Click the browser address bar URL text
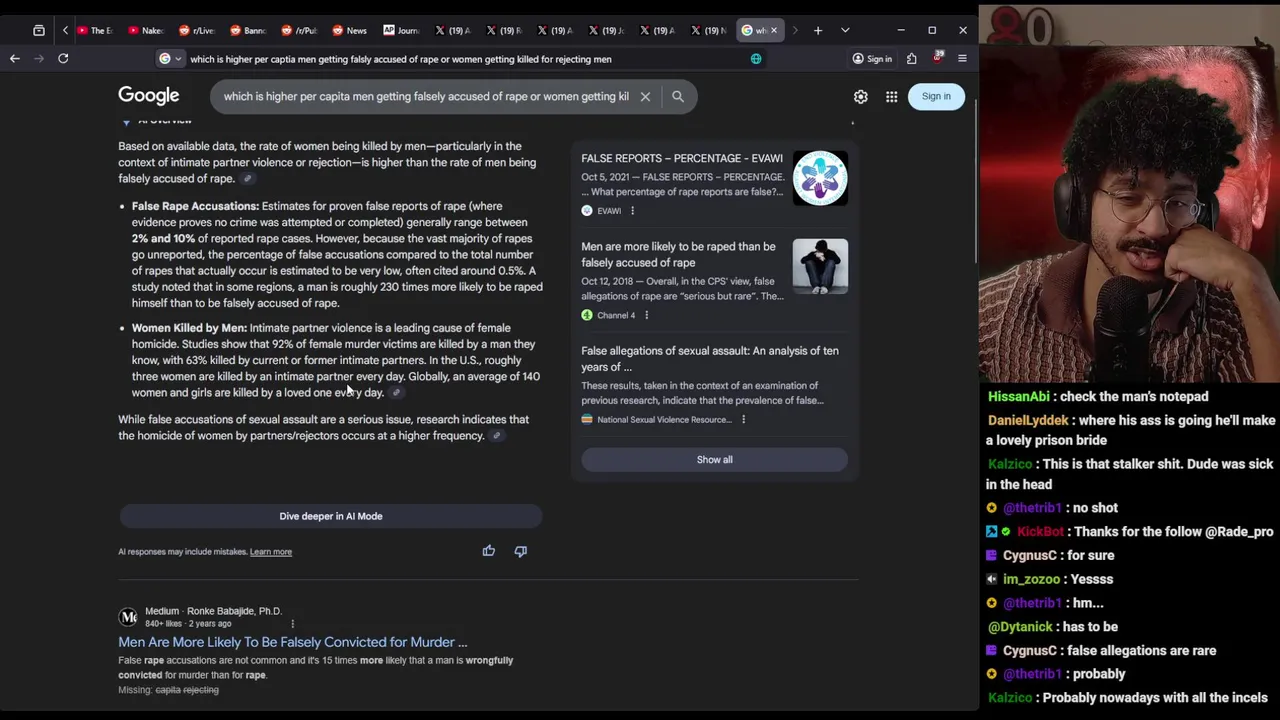 (x=401, y=59)
